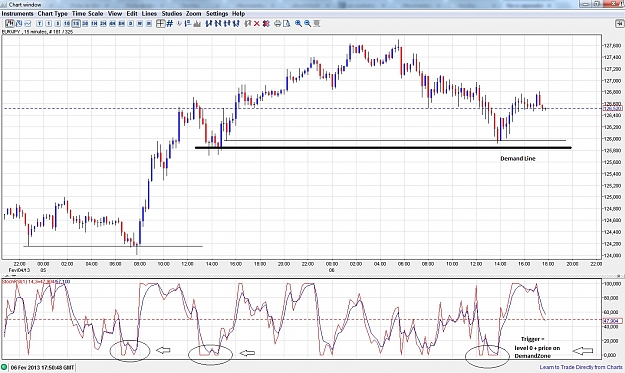Viewport: 625px width, 373px height.
Task: Open 'Learn to Trade Directly from Charts' link
Action: pyautogui.click(x=581, y=367)
